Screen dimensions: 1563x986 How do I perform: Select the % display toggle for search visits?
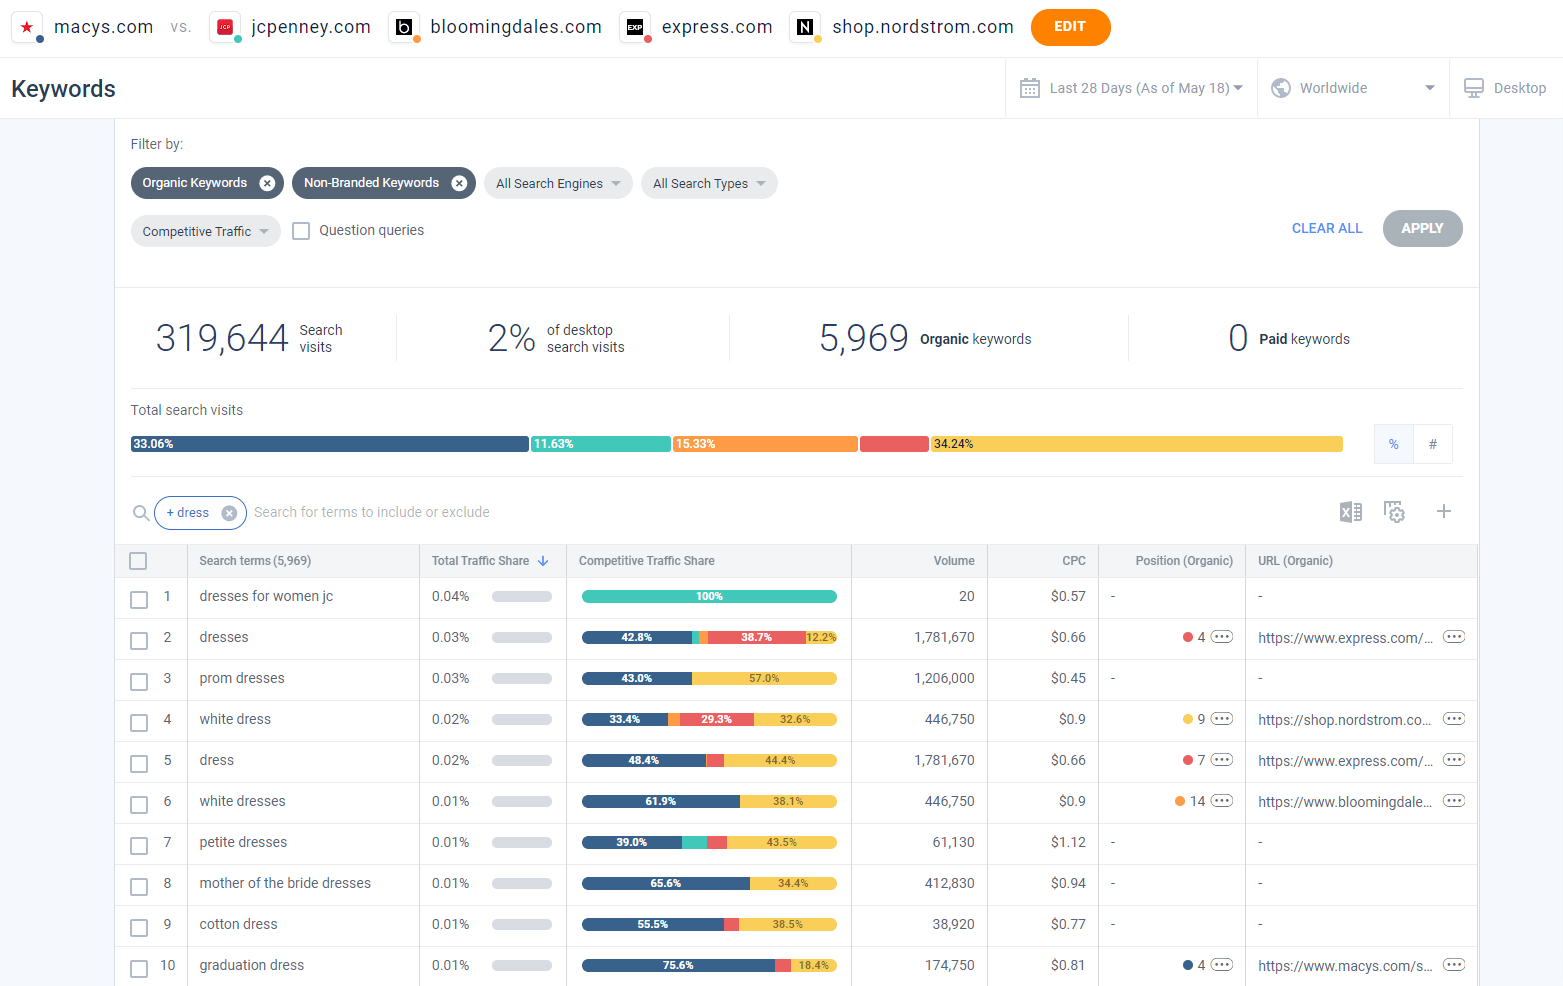coord(1393,443)
